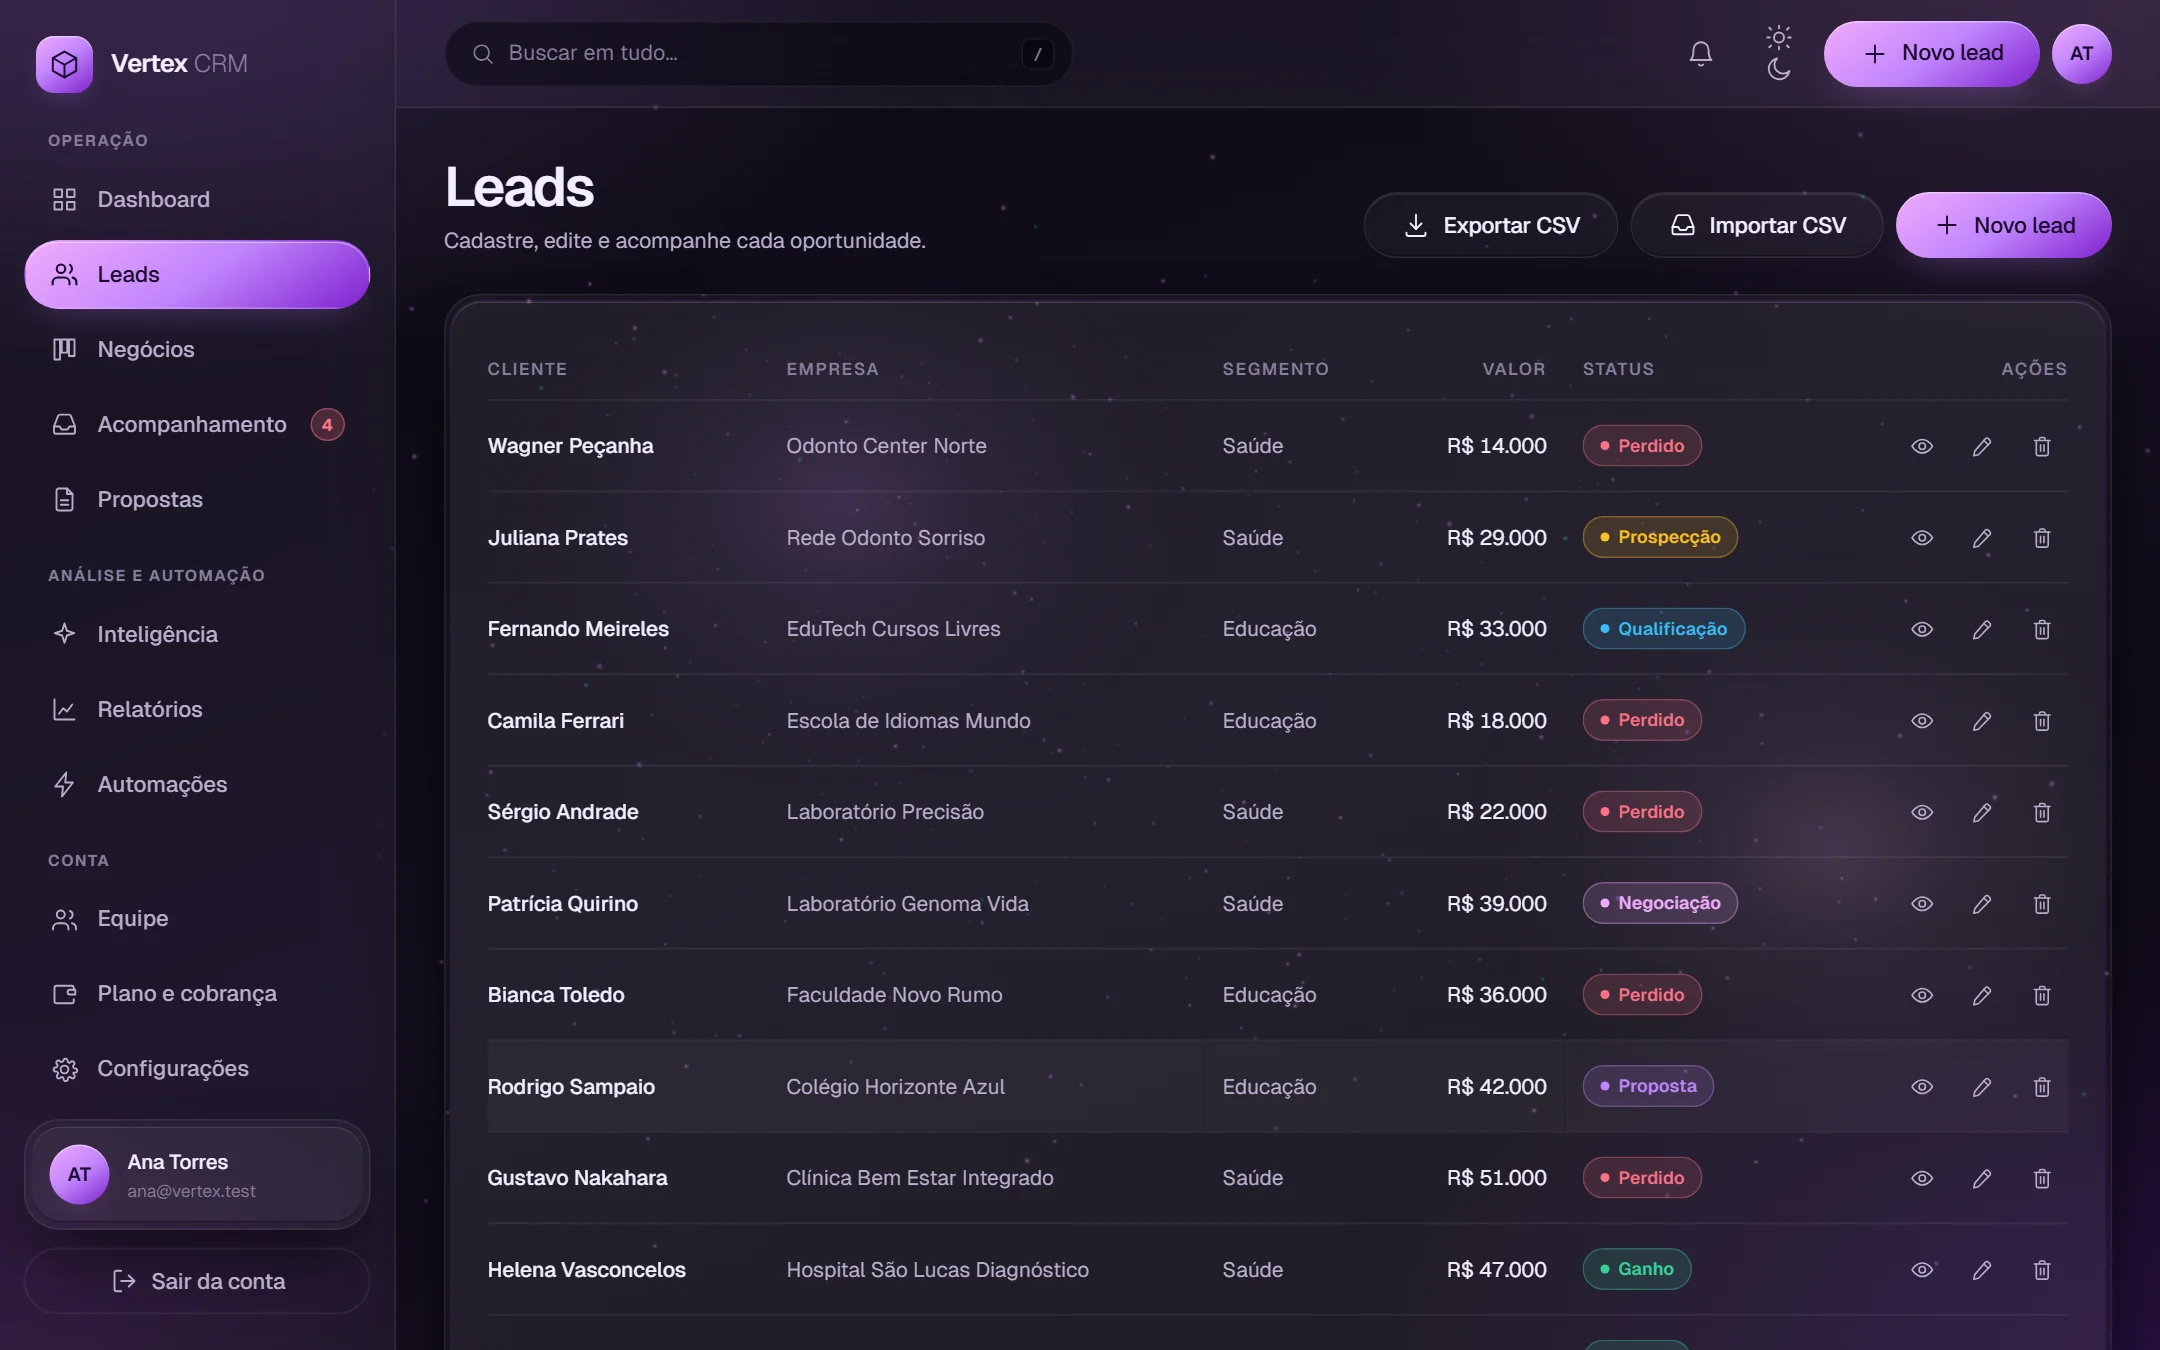Open Acompanhamento in sidebar
This screenshot has width=2160, height=1350.
(x=197, y=425)
